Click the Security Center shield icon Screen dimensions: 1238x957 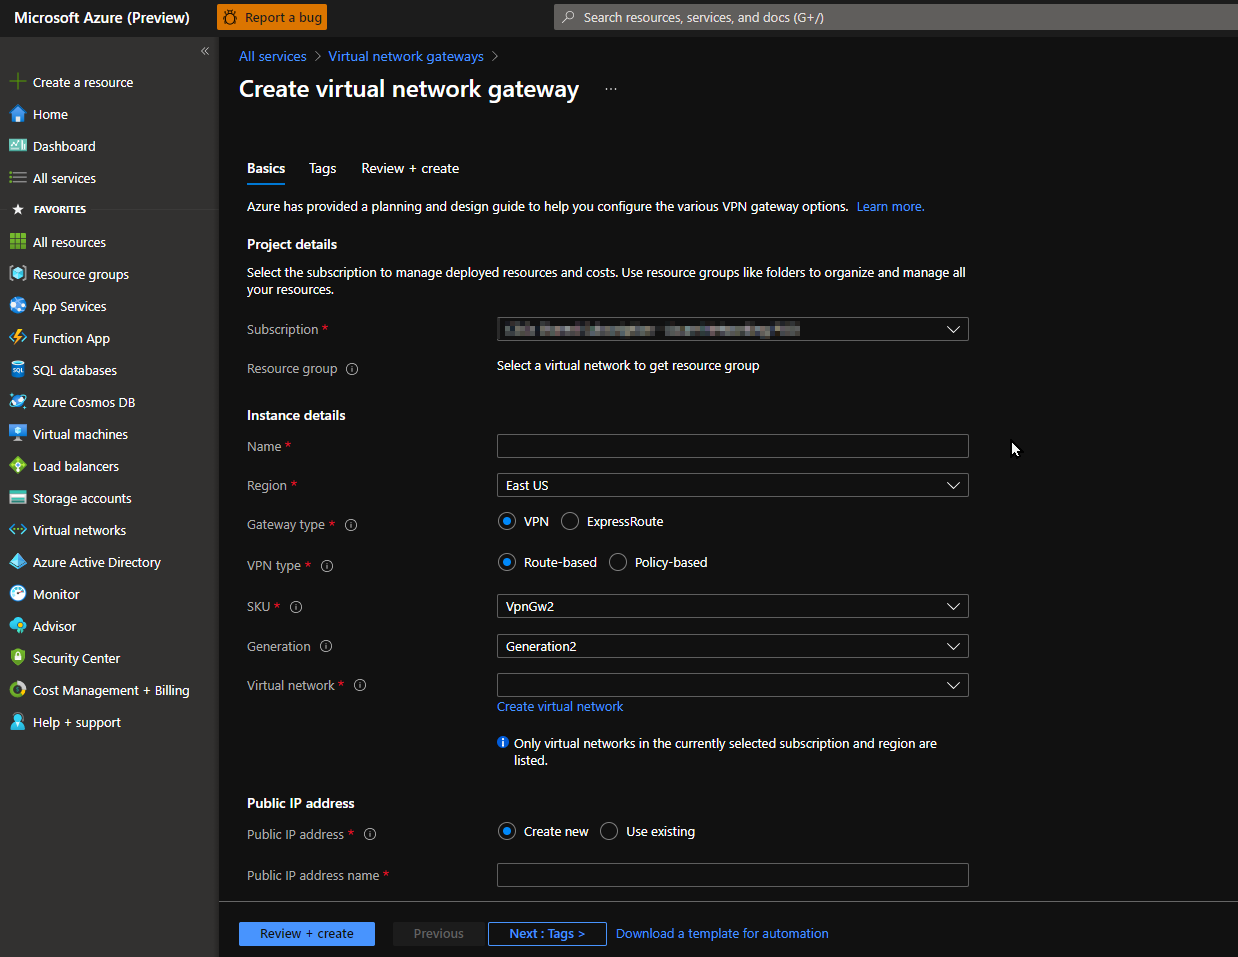[17, 658]
